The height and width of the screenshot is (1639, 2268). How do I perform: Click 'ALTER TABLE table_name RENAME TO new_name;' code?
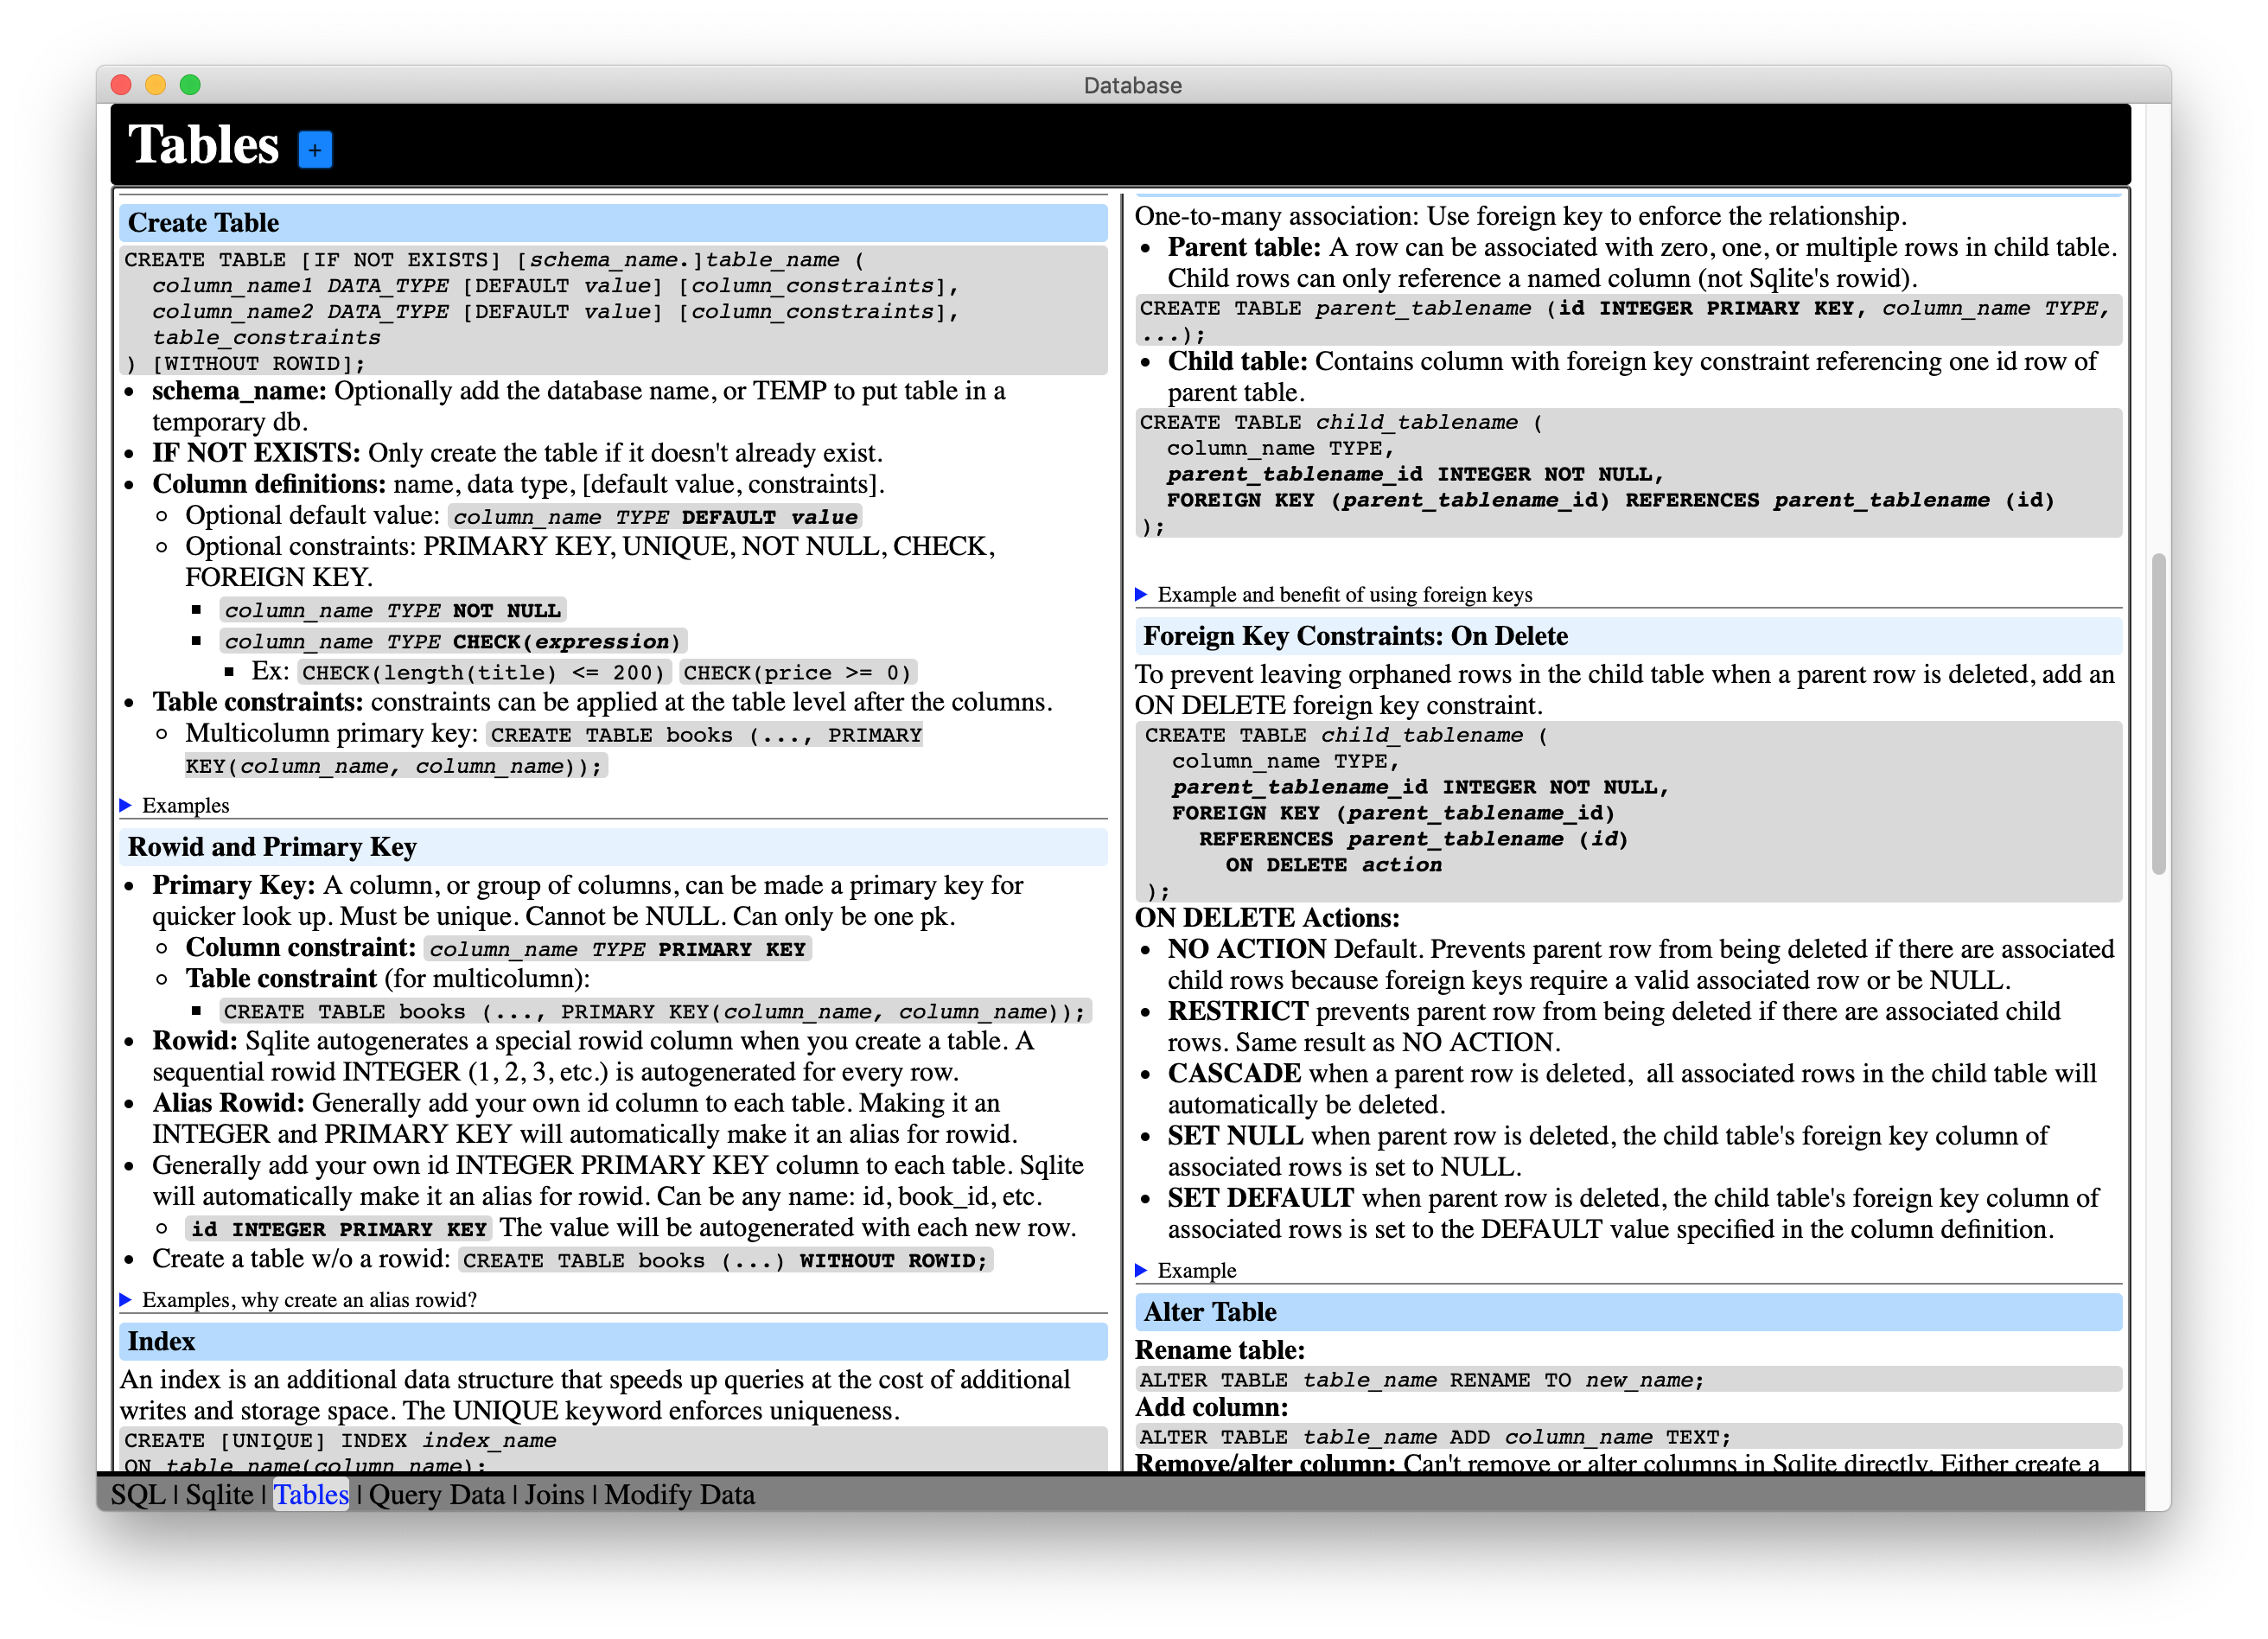click(1628, 1379)
